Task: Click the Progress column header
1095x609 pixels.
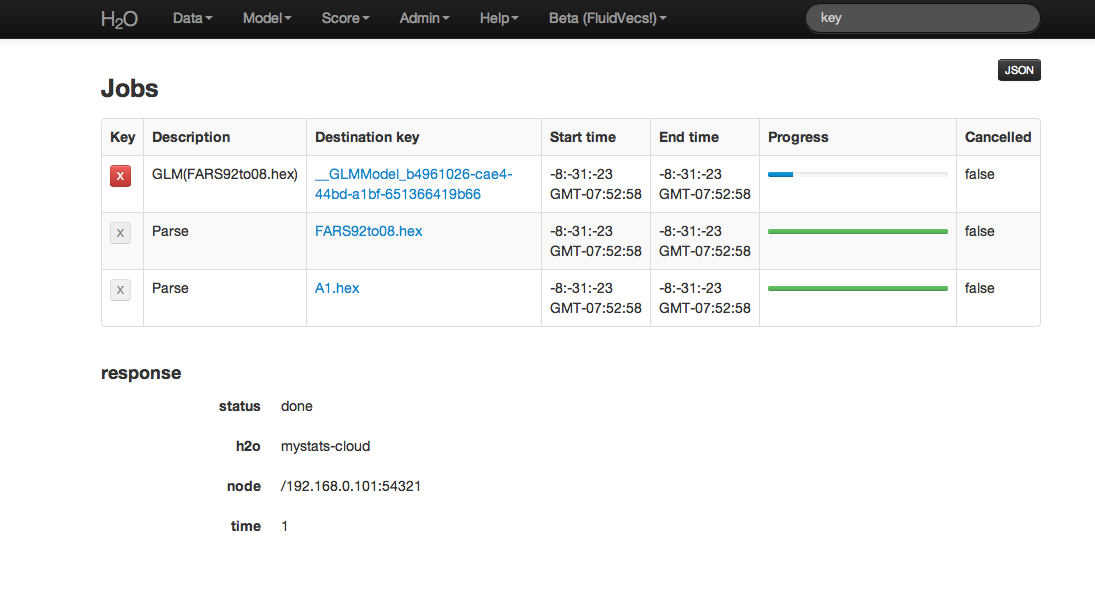Action: coord(798,137)
